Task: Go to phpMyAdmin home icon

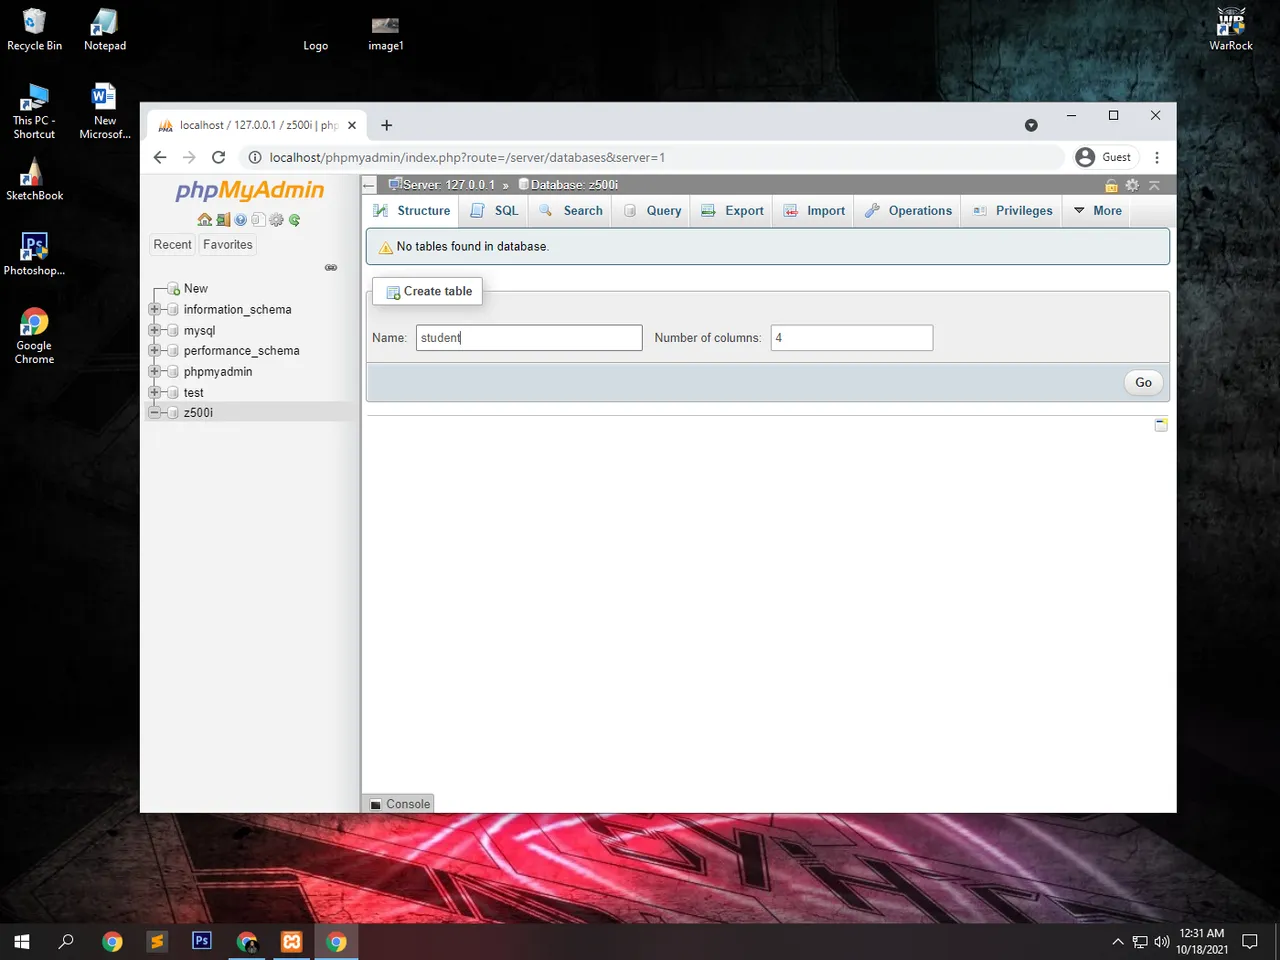Action: coord(204,220)
